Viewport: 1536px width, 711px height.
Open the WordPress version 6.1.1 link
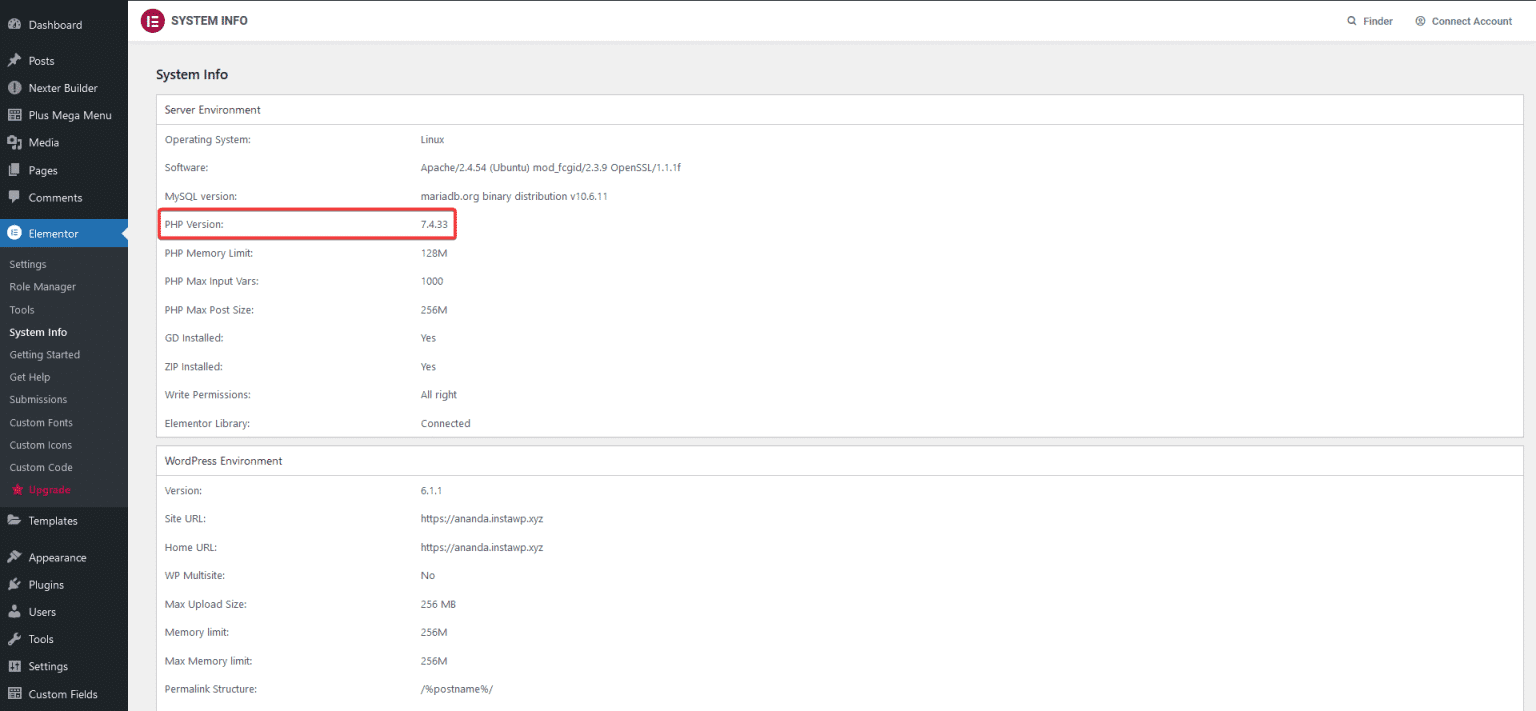point(431,490)
